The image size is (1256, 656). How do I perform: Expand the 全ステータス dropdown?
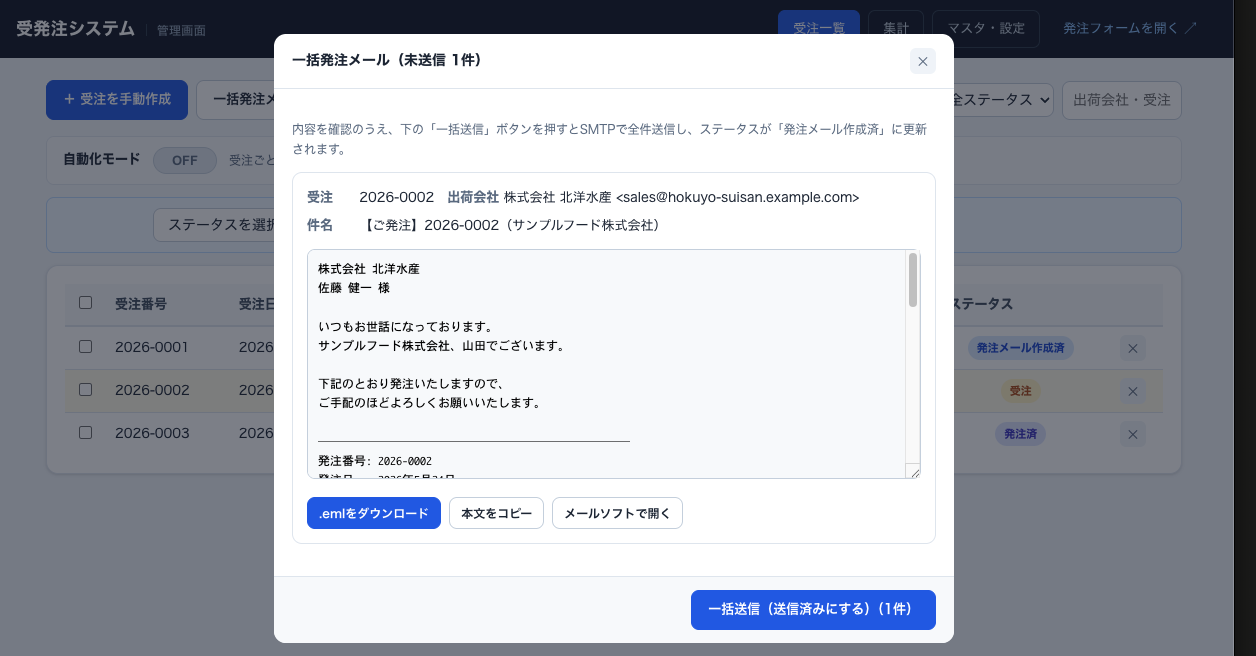coord(1003,100)
